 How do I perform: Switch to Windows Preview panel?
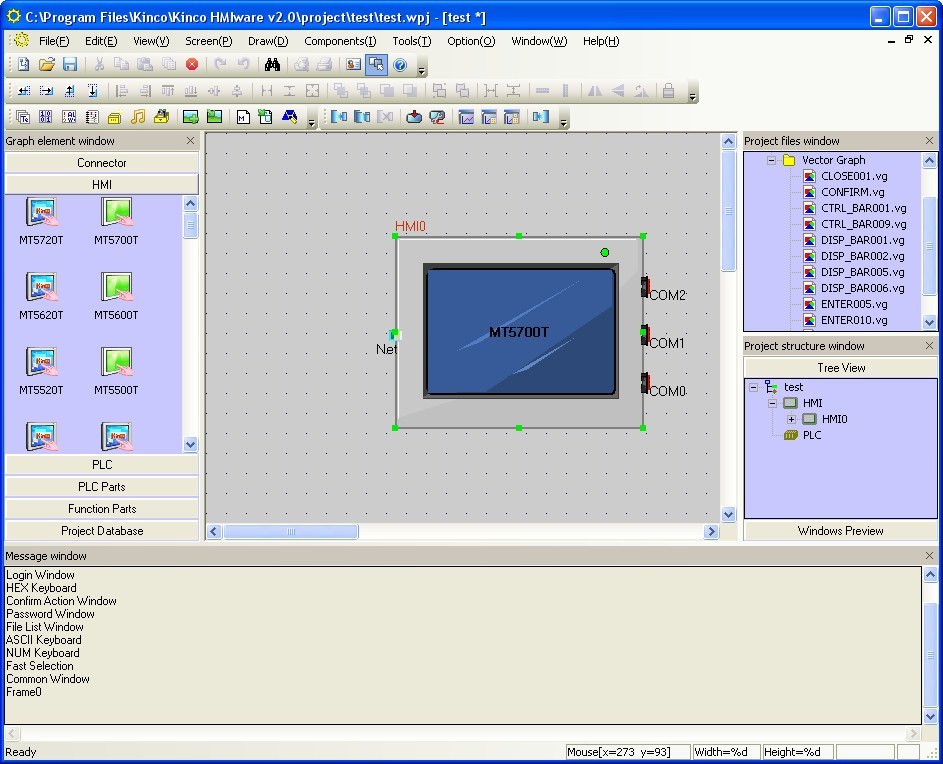(841, 531)
